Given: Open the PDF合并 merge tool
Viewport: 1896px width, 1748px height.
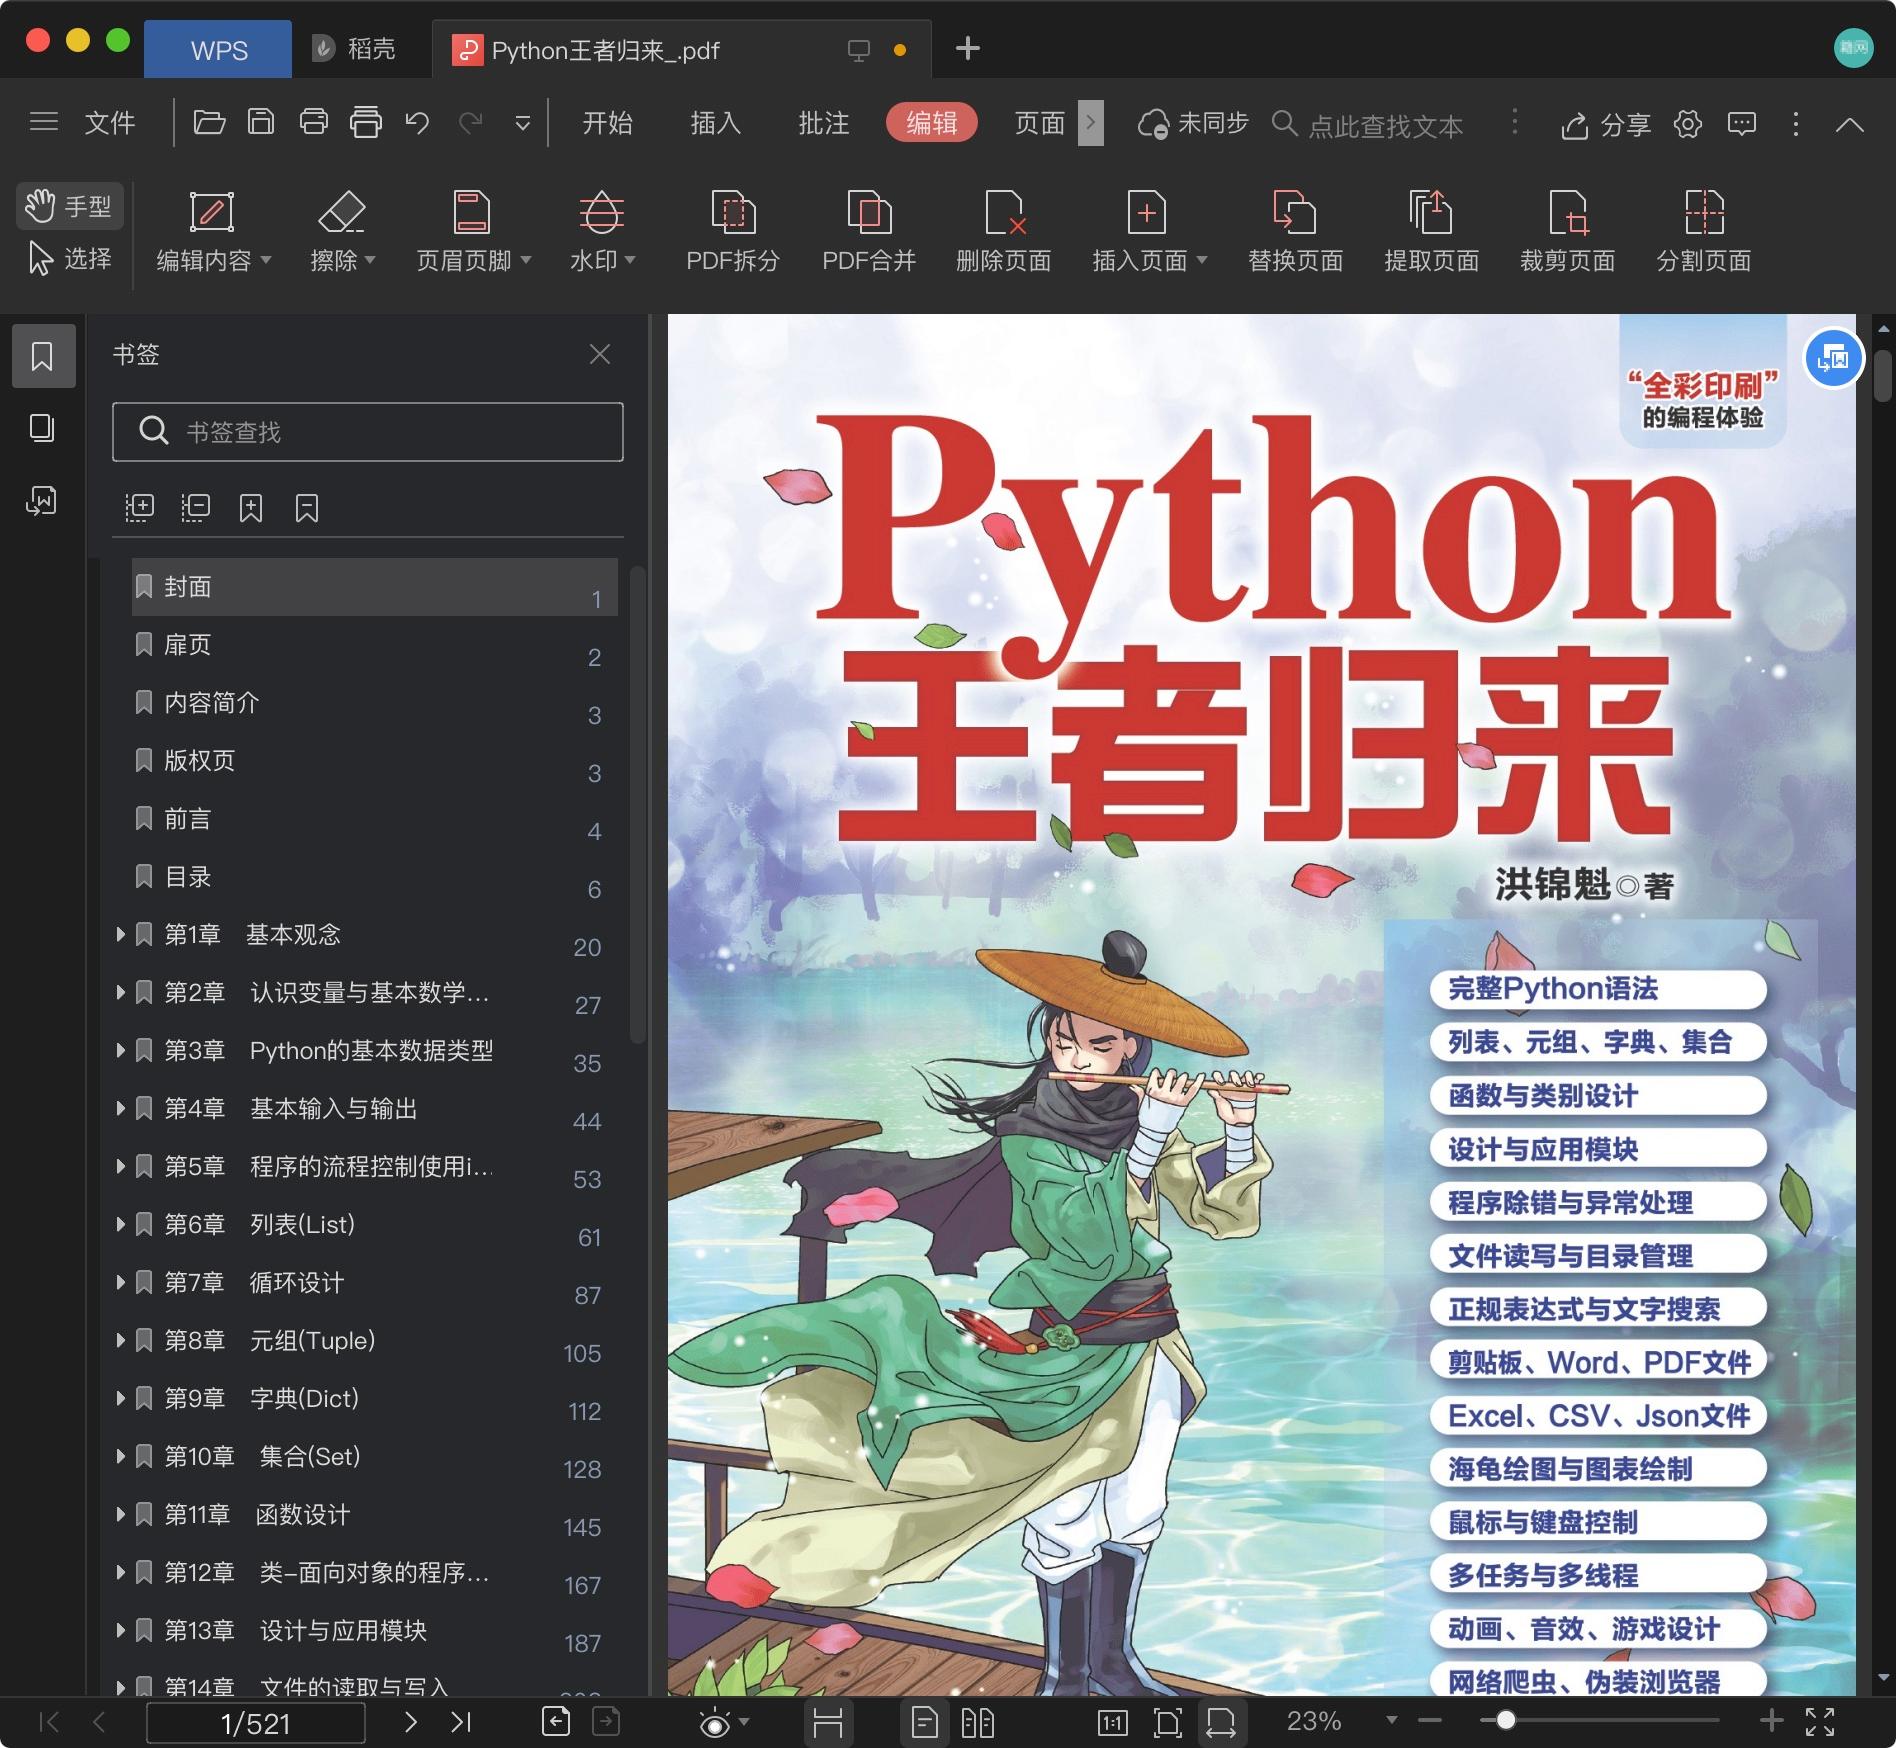Looking at the screenshot, I should (x=869, y=232).
